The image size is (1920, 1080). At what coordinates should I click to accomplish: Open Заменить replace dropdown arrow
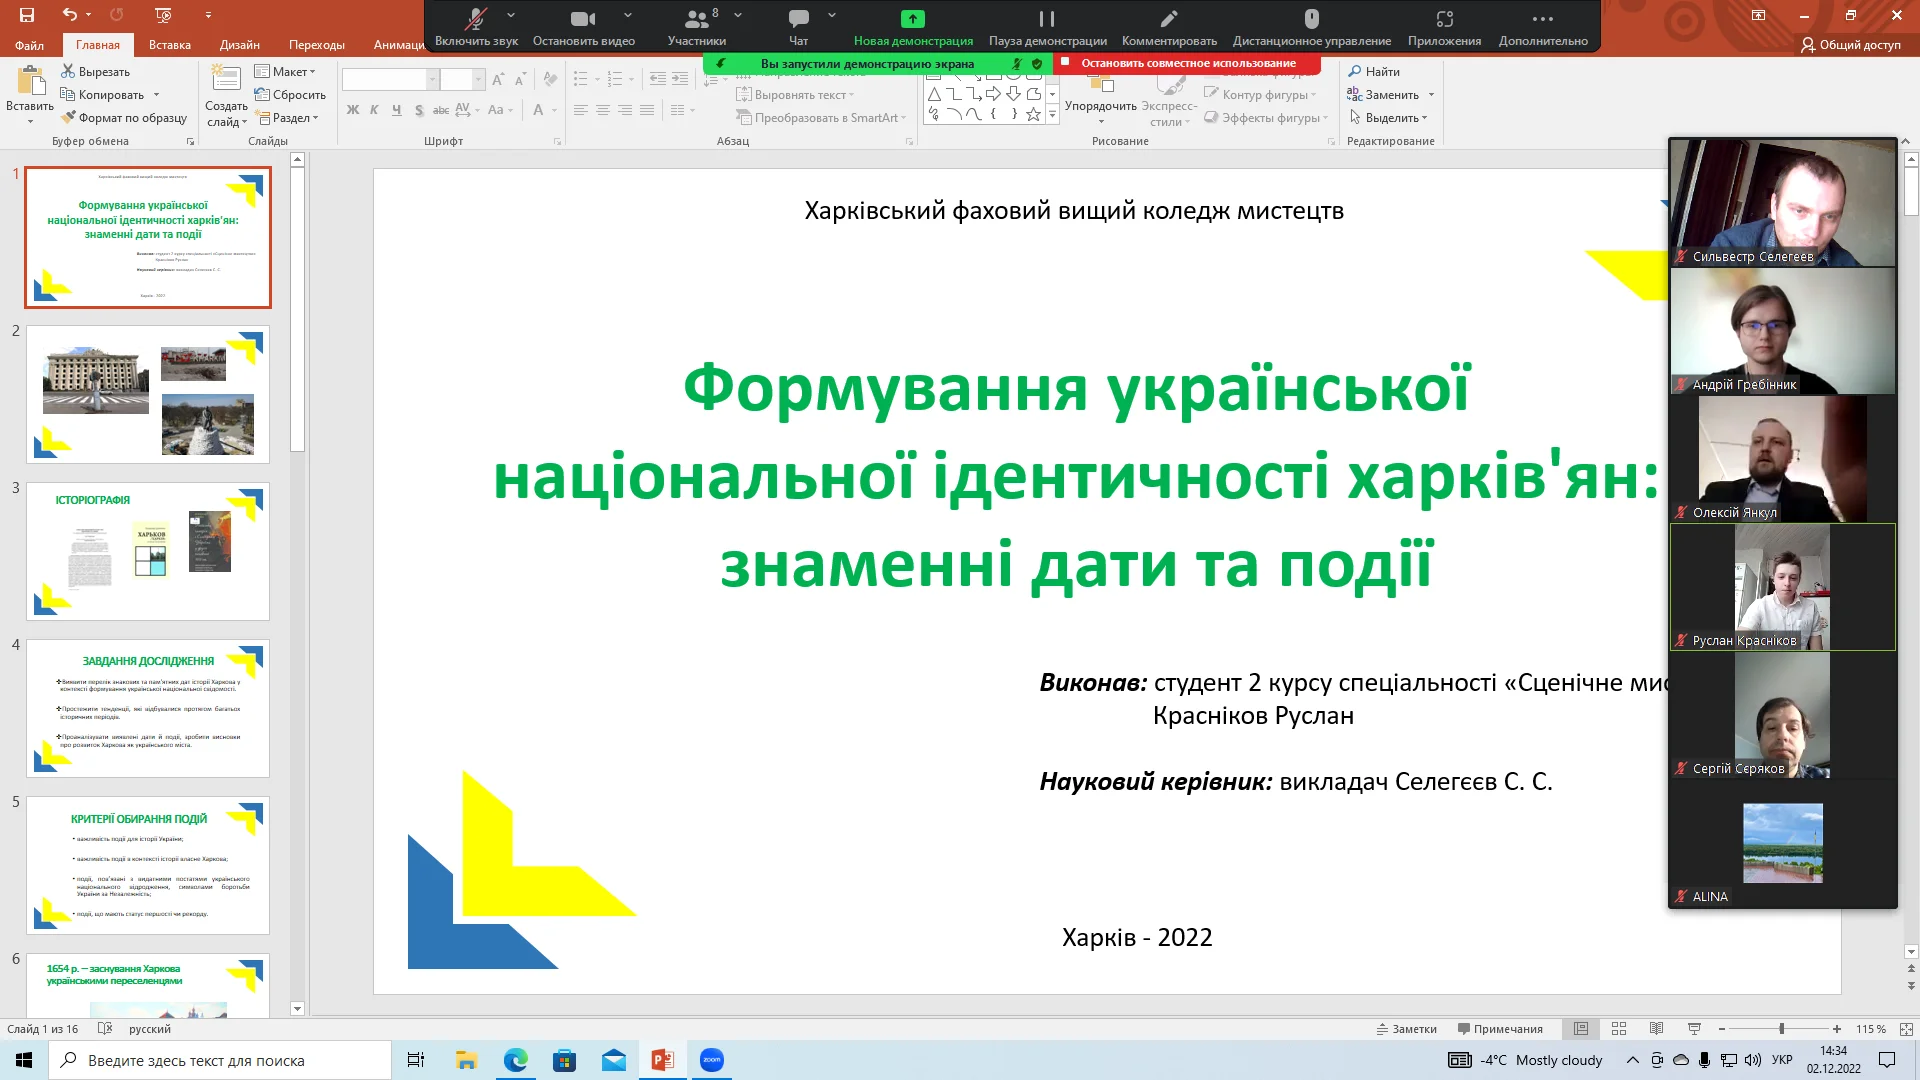[x=1431, y=95]
